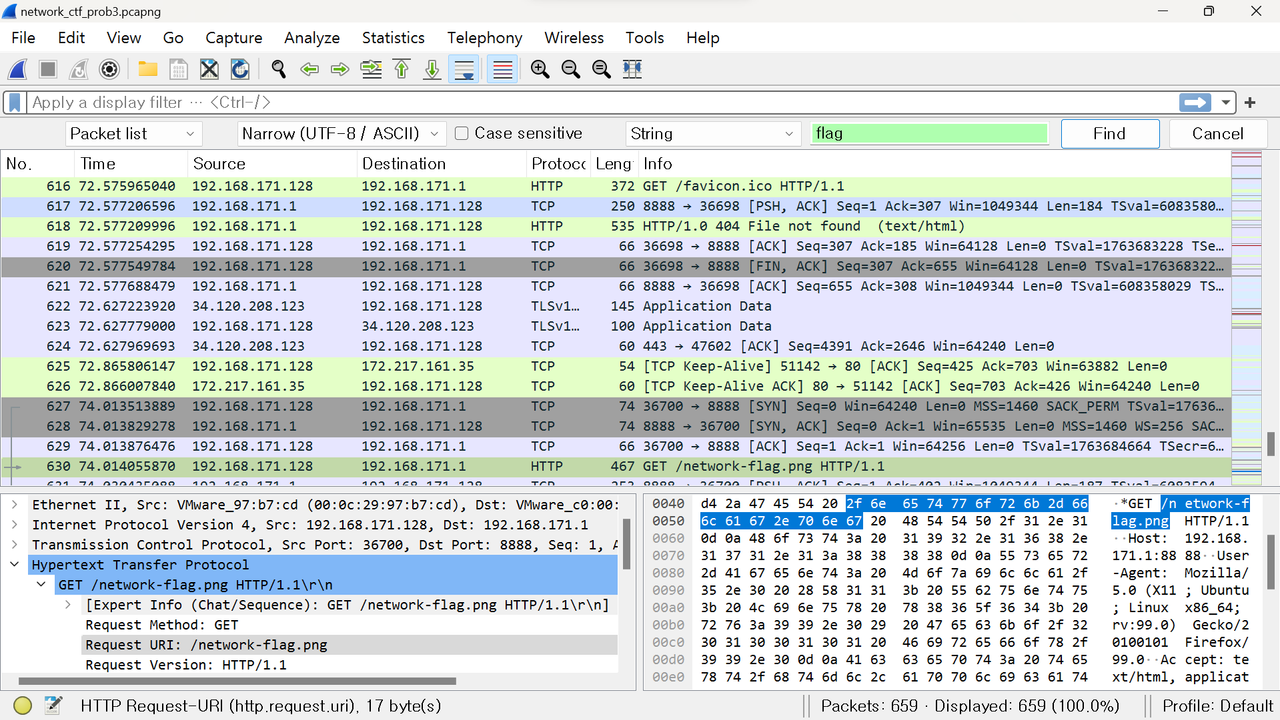Open the Packet list search-in dropdown

click(134, 134)
